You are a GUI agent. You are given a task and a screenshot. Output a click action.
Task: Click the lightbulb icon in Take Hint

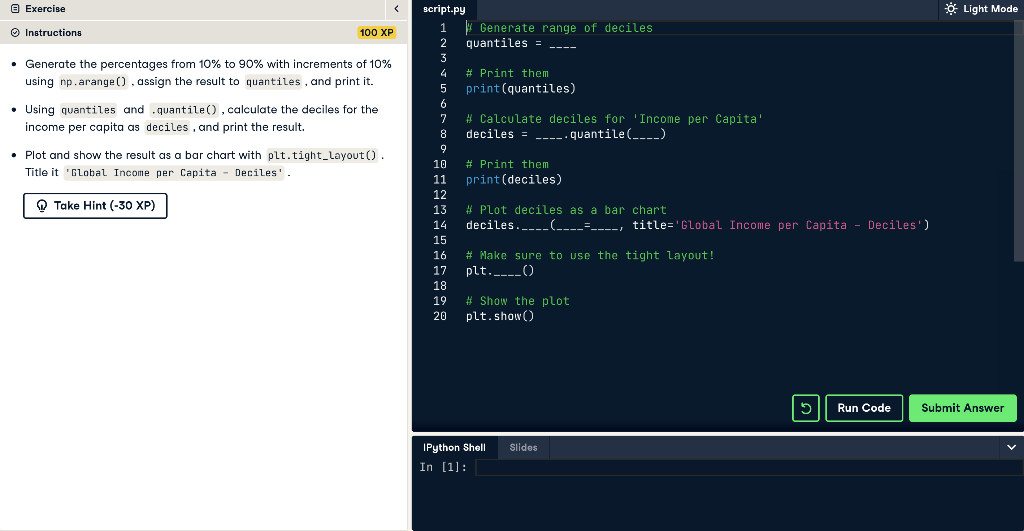pos(42,206)
